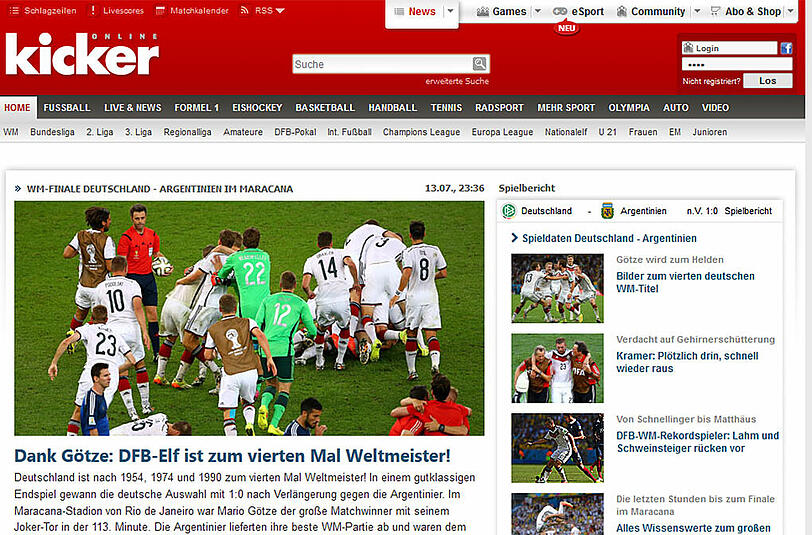Open the eSport section
This screenshot has width=812, height=535.
tap(587, 11)
